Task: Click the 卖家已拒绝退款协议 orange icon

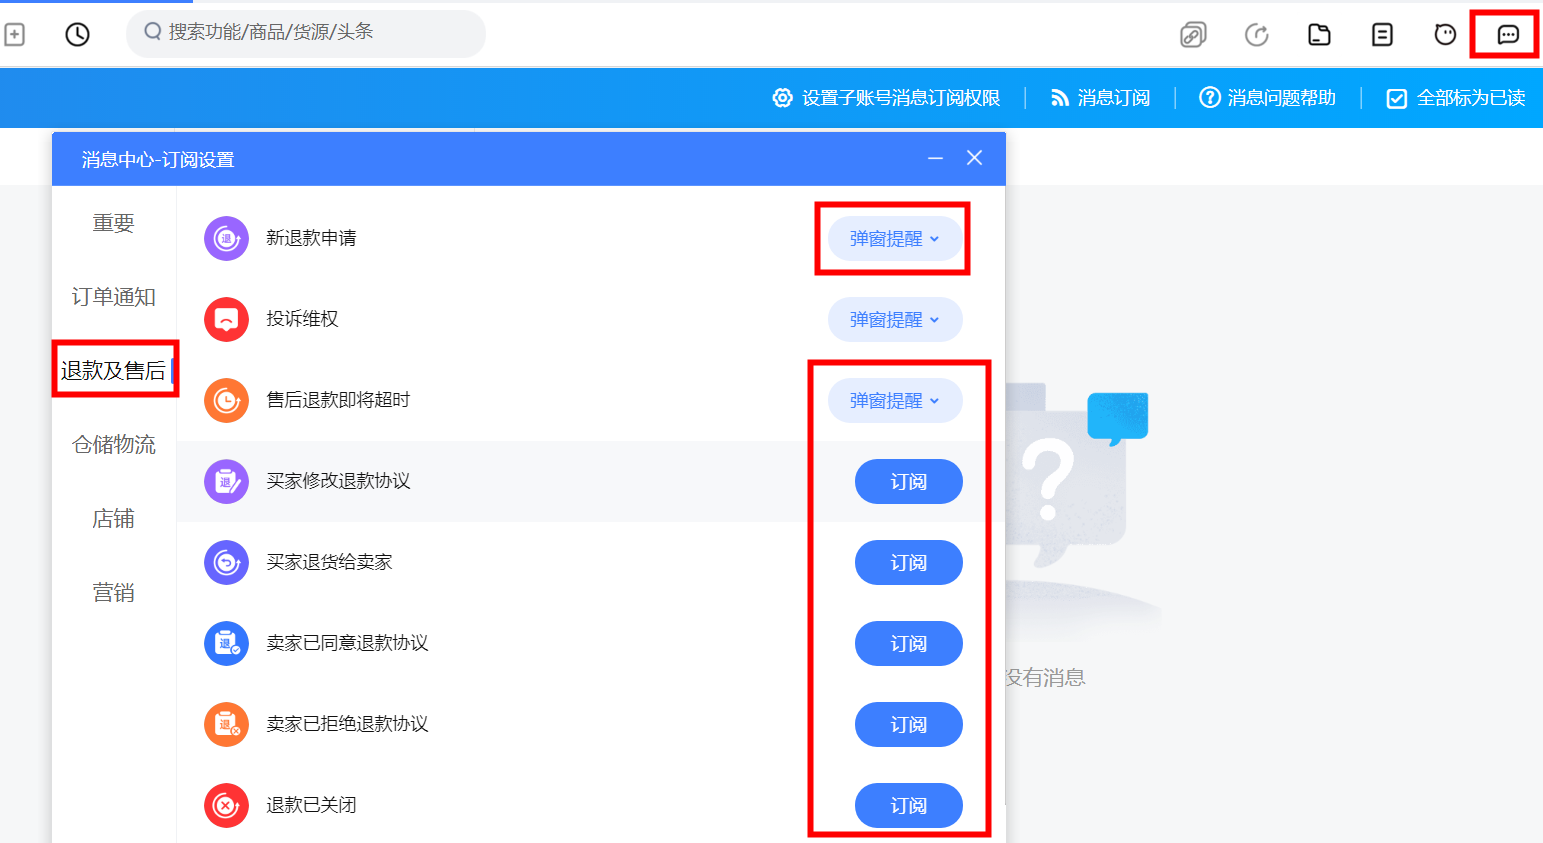Action: tap(226, 724)
